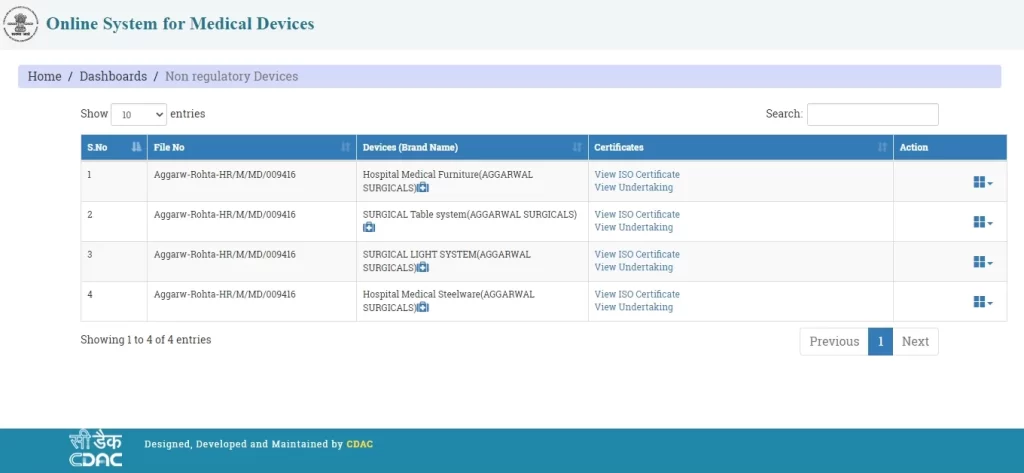This screenshot has width=1024, height=473.
Task: Open Action grid menu for row 4
Action: tap(982, 302)
